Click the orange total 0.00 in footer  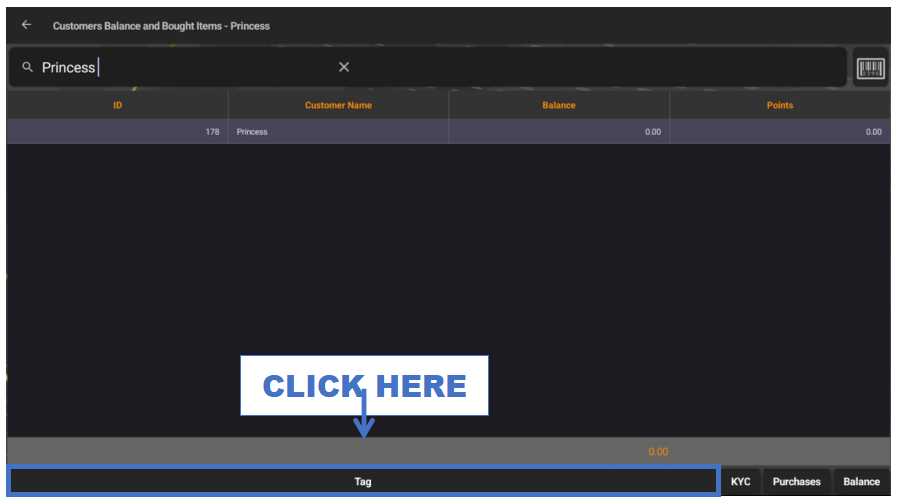click(x=657, y=452)
